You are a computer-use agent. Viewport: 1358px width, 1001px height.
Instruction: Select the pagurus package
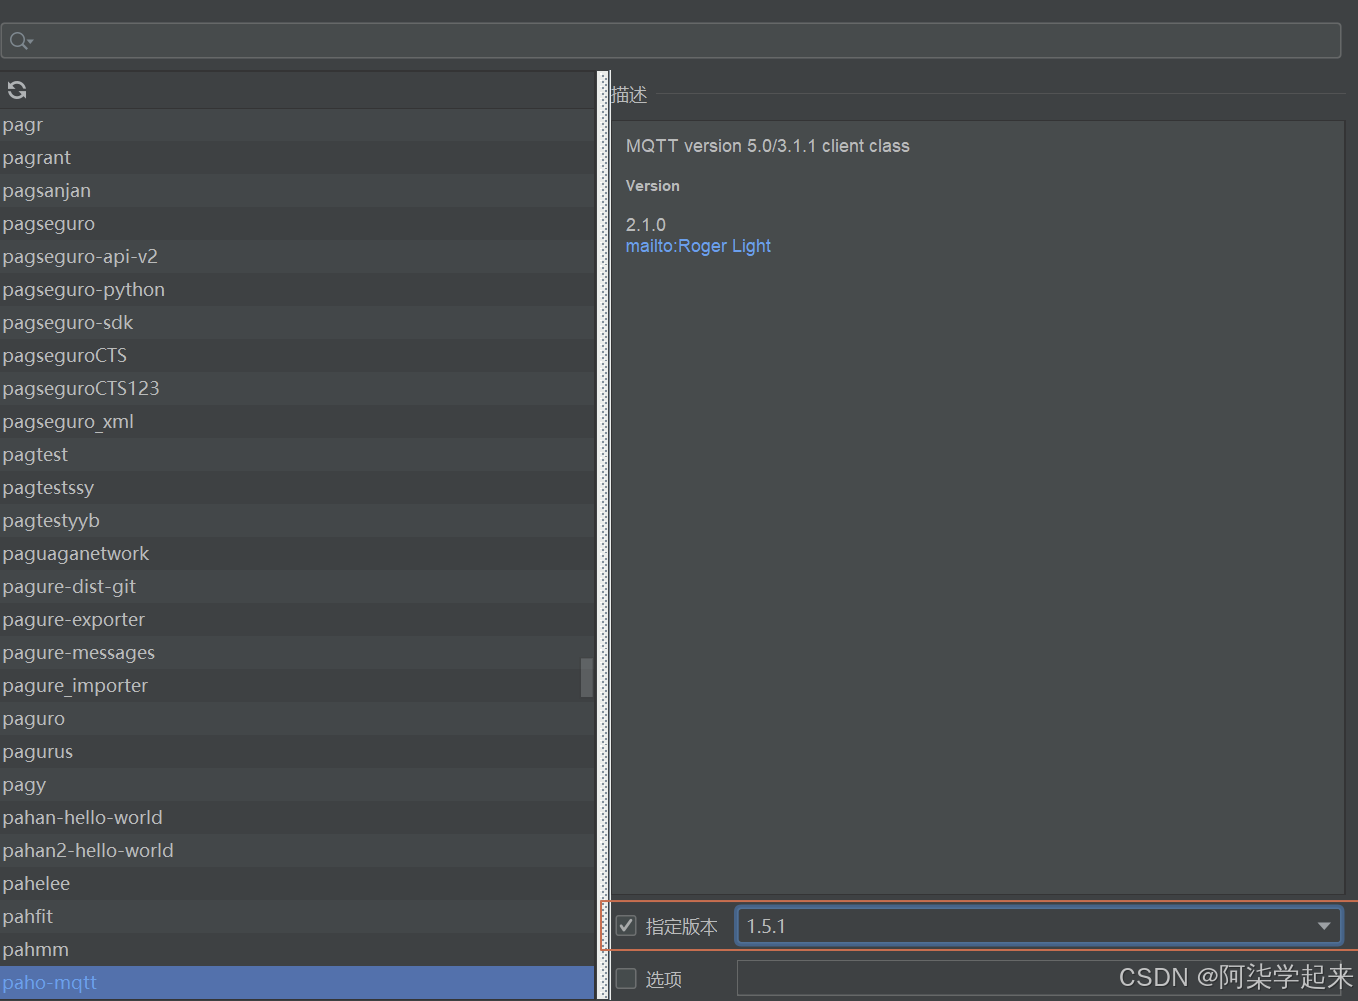tap(297, 751)
